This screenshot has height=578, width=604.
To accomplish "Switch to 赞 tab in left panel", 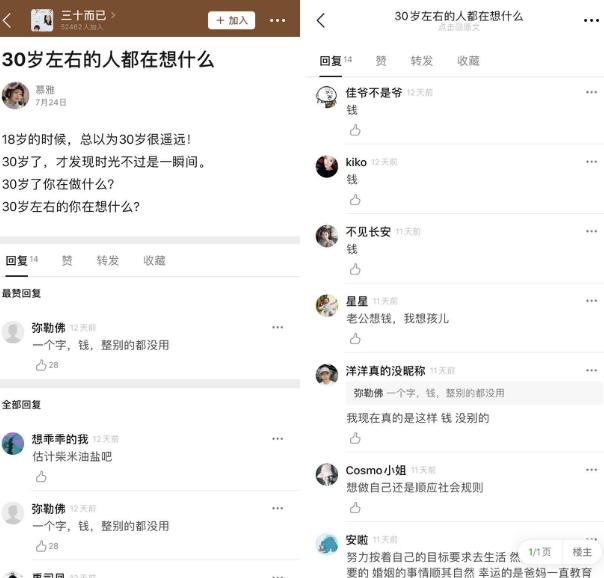I will click(67, 261).
